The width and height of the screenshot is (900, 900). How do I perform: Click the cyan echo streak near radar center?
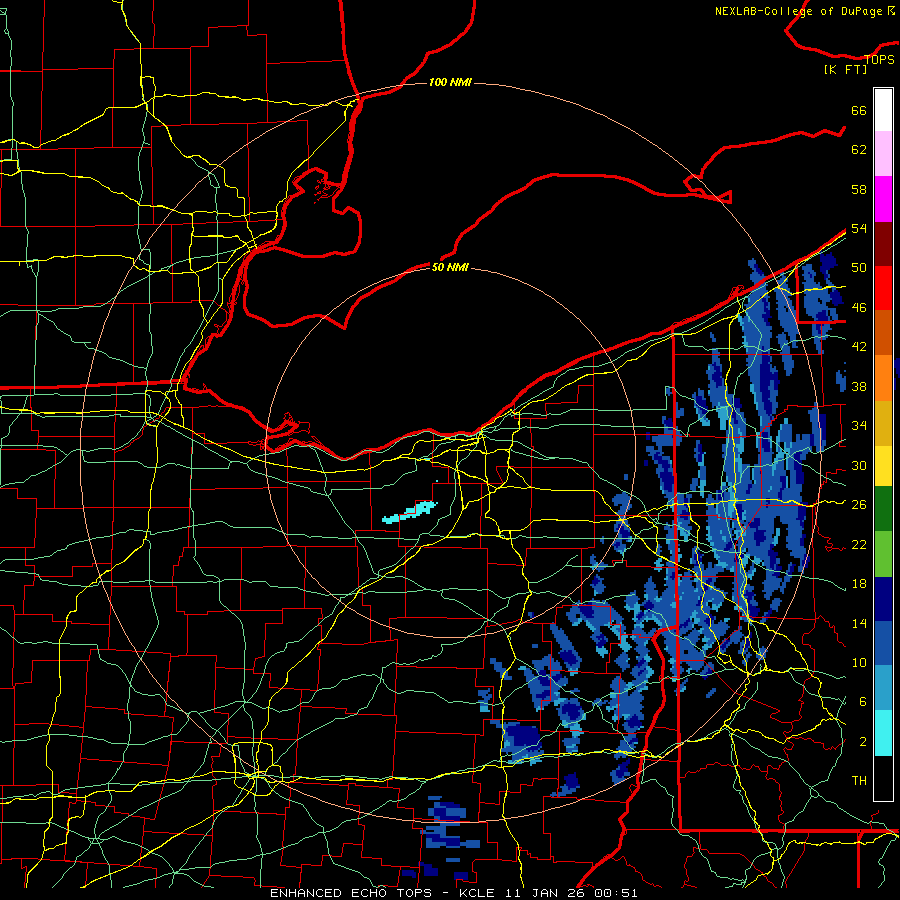(x=410, y=511)
